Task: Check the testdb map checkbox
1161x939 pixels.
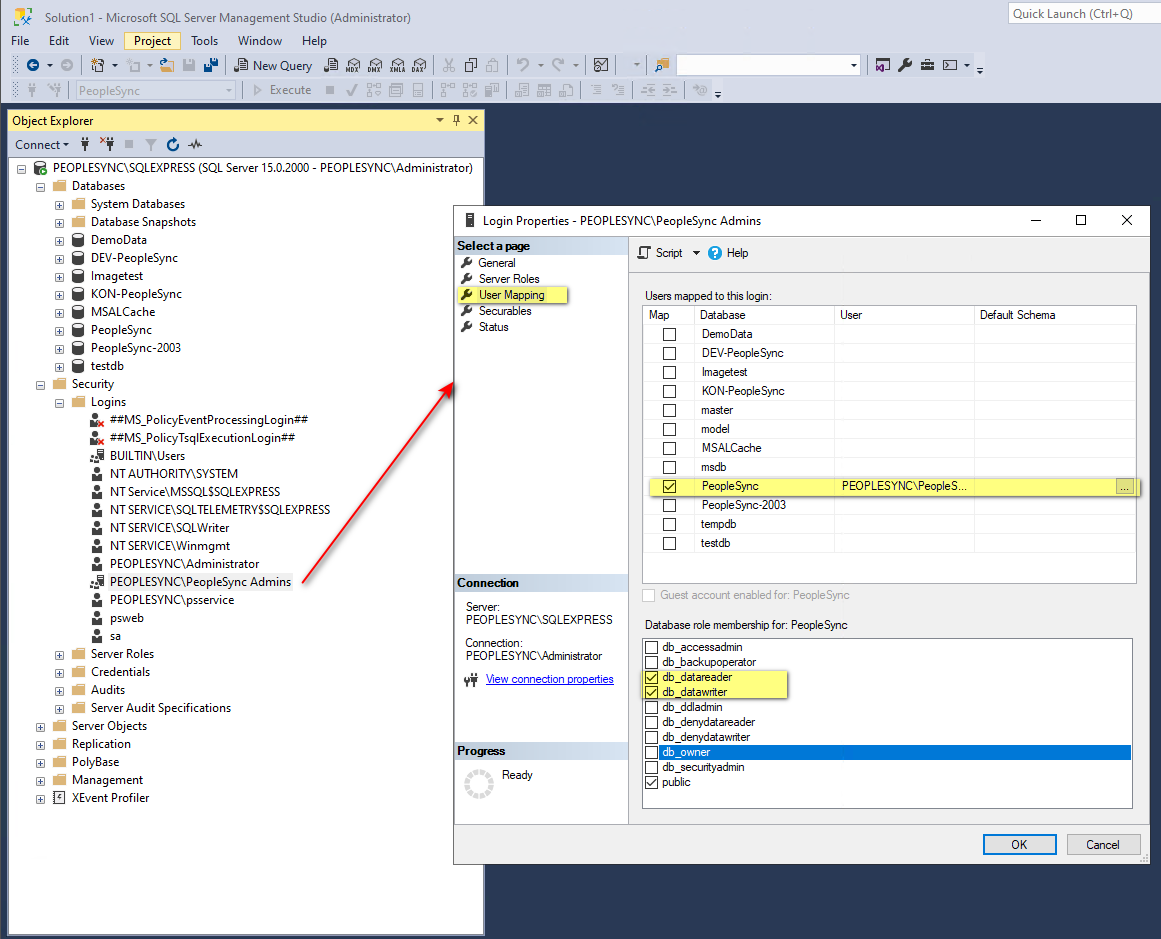Action: [x=669, y=544]
